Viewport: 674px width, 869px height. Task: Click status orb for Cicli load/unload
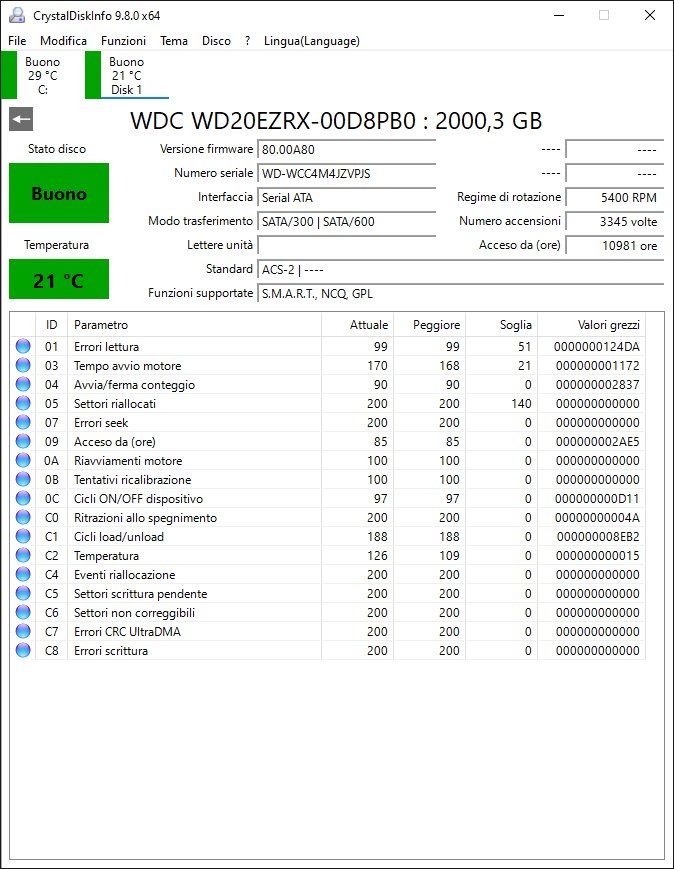23,536
